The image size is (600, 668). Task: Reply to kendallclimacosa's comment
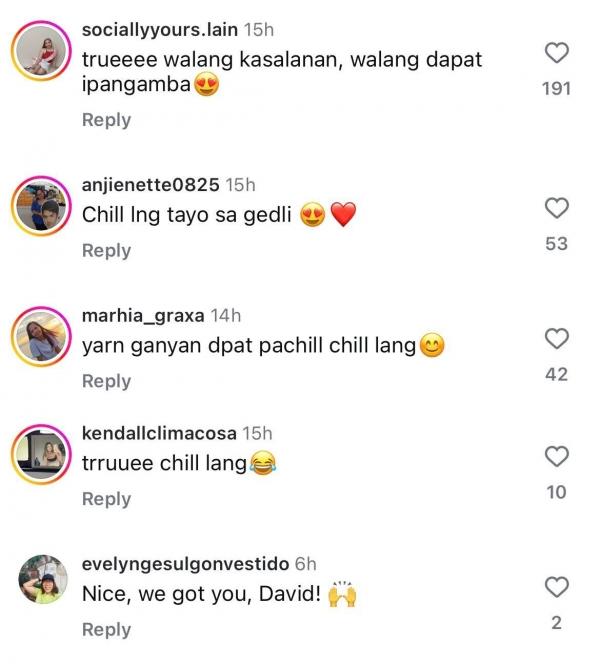point(107,499)
